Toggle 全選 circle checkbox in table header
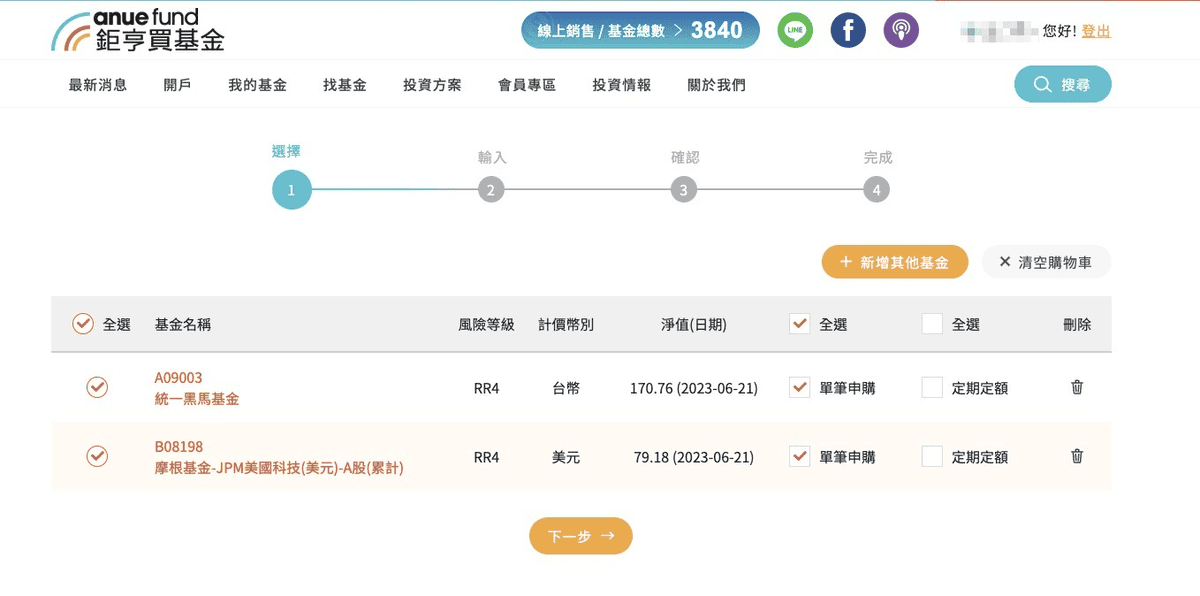Screen dimensions: 1200x596 pos(84,324)
